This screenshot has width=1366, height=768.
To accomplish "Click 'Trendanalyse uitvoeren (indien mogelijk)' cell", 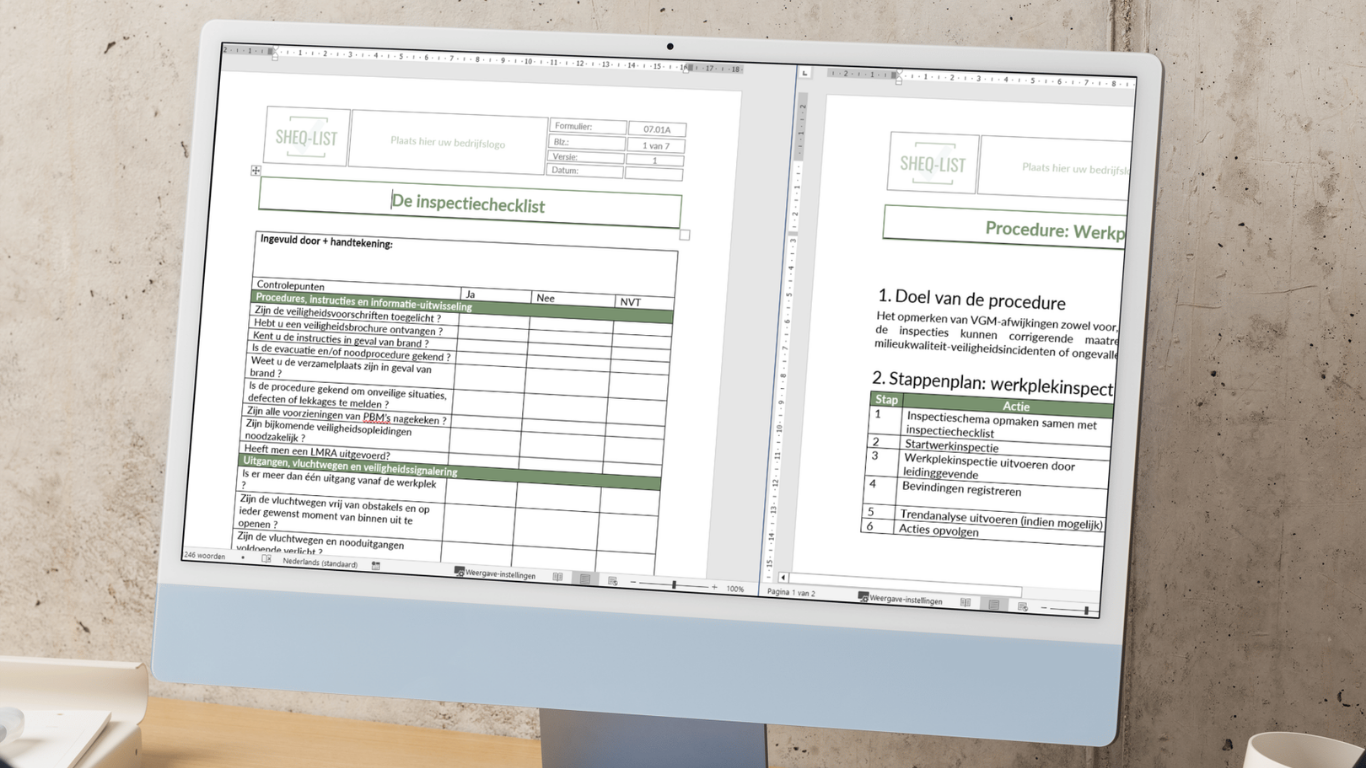I will 1000,518.
